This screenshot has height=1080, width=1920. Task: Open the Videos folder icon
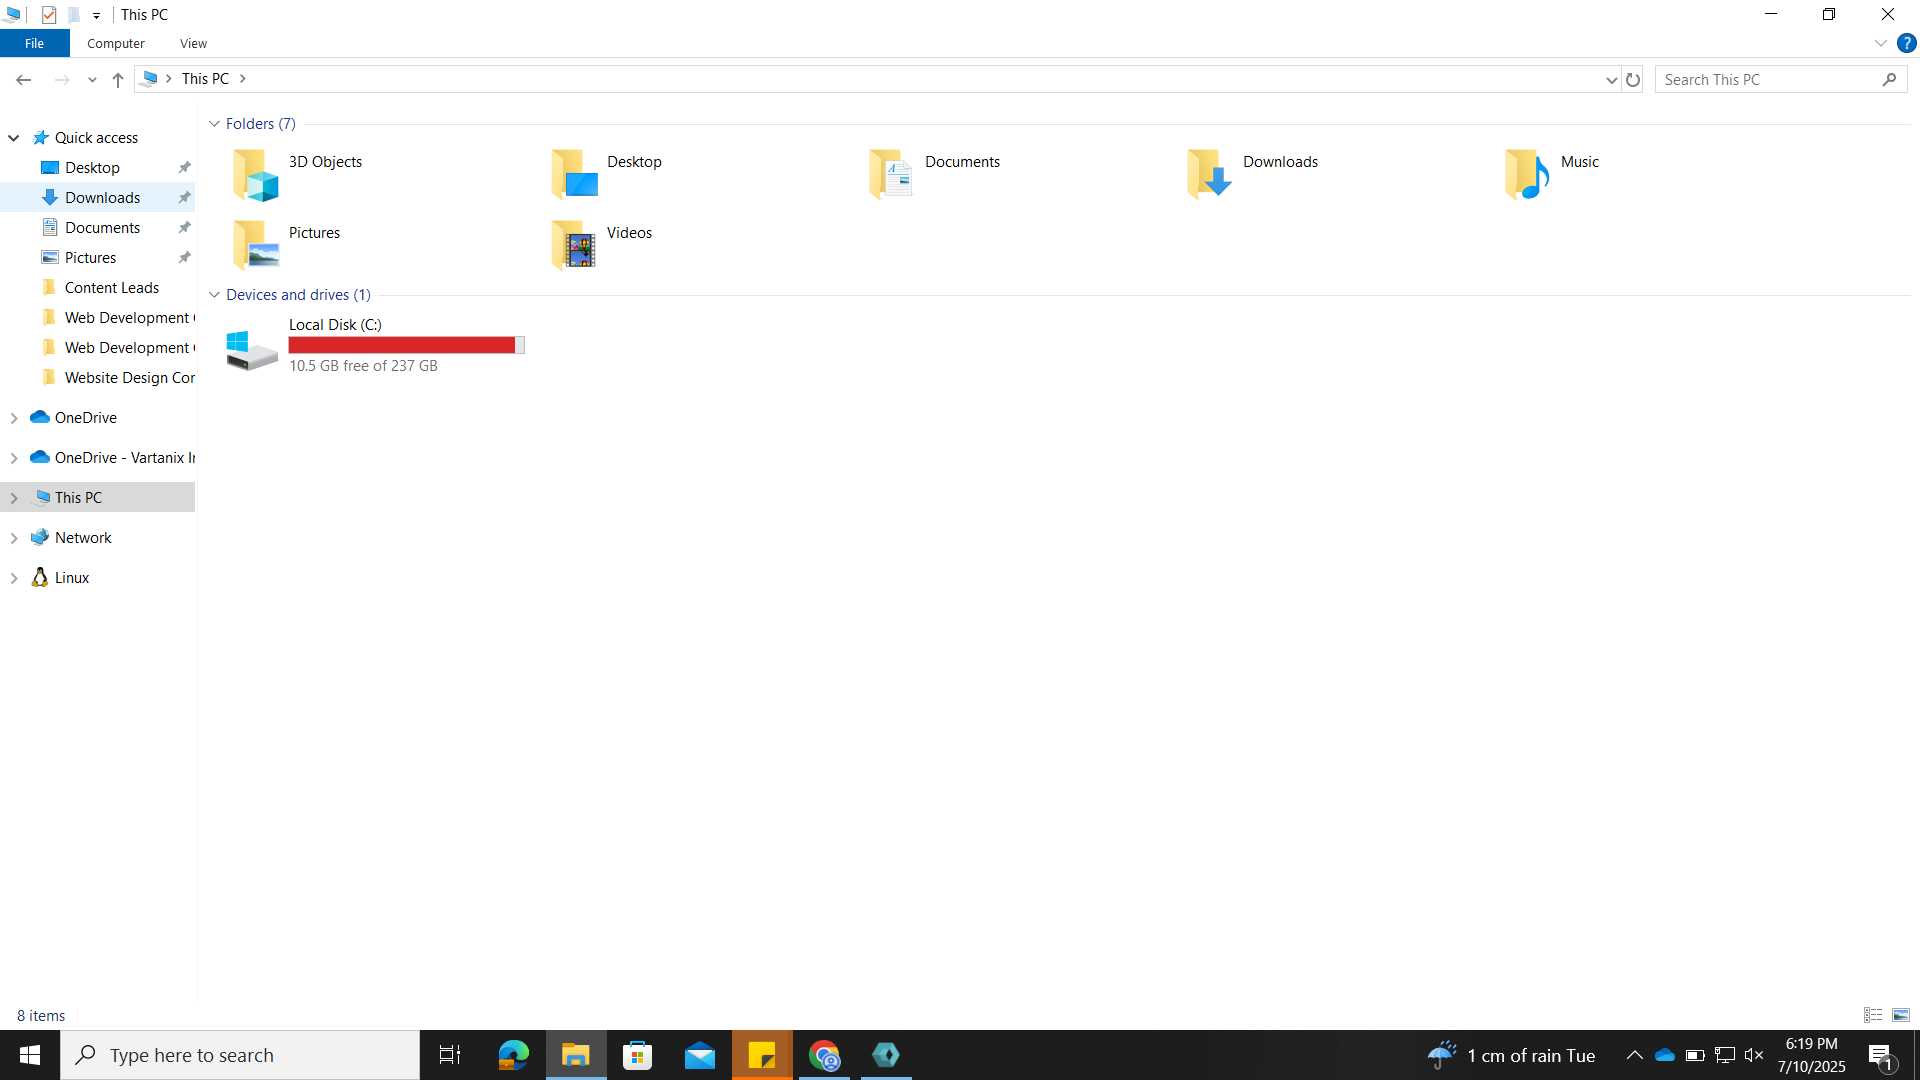tap(574, 245)
